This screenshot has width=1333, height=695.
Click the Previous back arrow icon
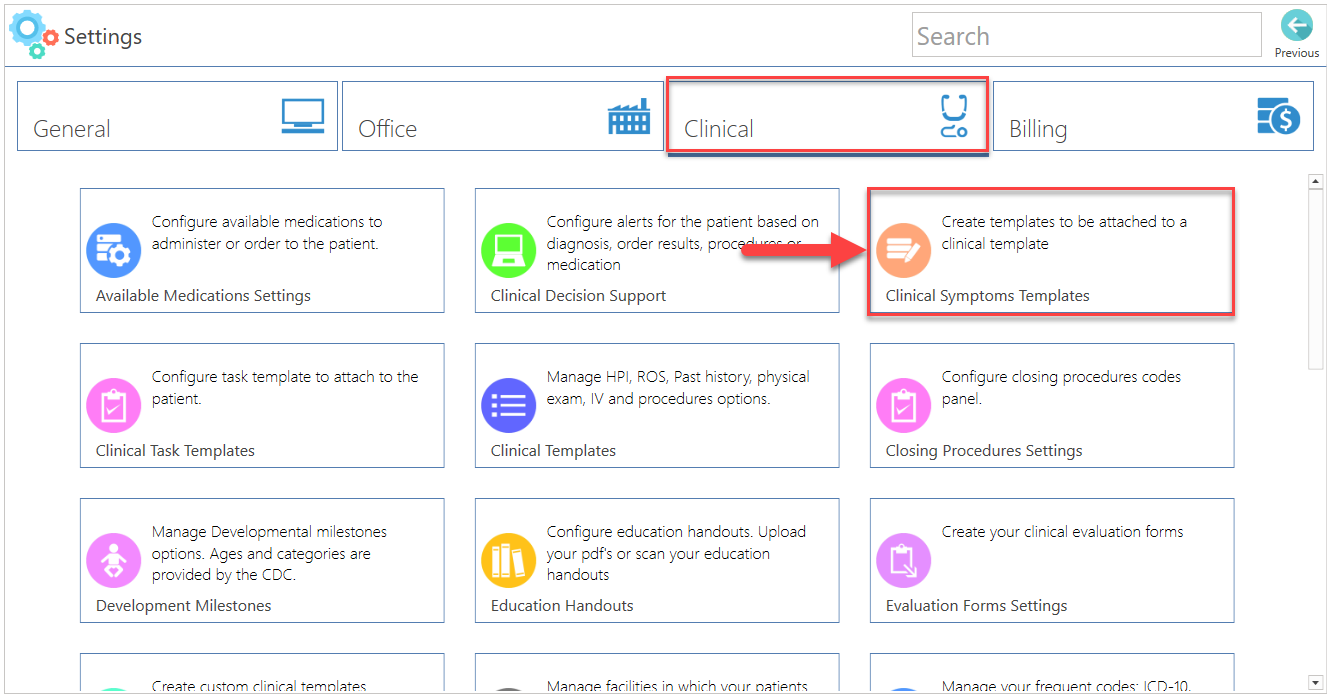(x=1297, y=26)
